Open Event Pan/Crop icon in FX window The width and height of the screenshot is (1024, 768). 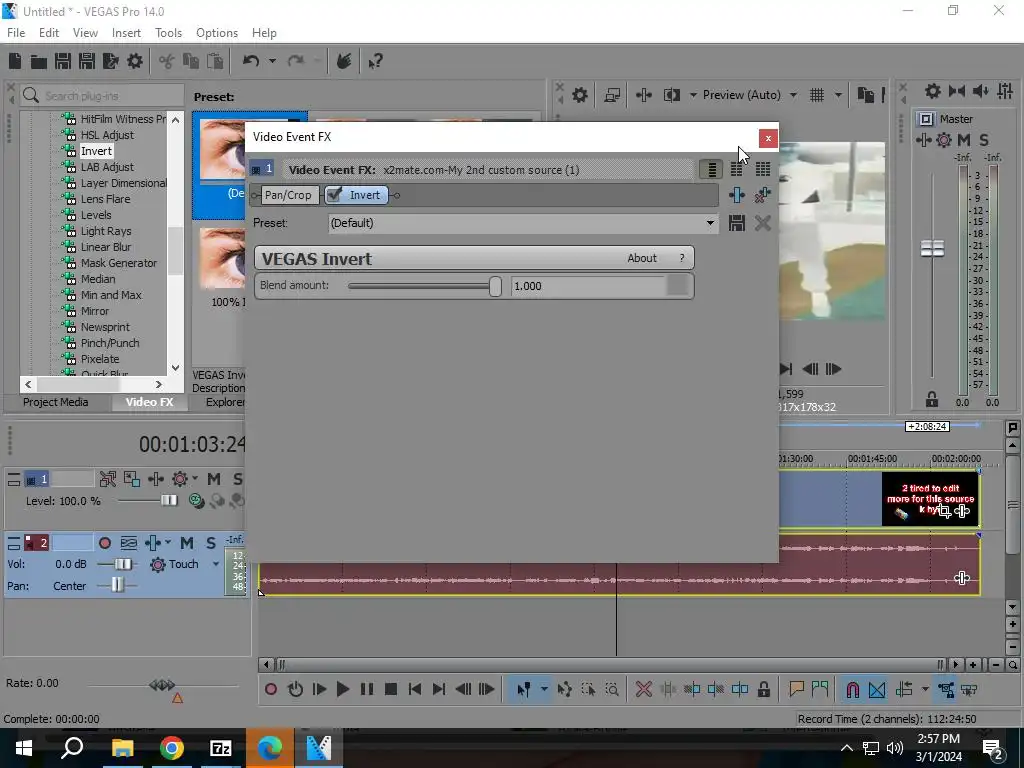[737, 195]
